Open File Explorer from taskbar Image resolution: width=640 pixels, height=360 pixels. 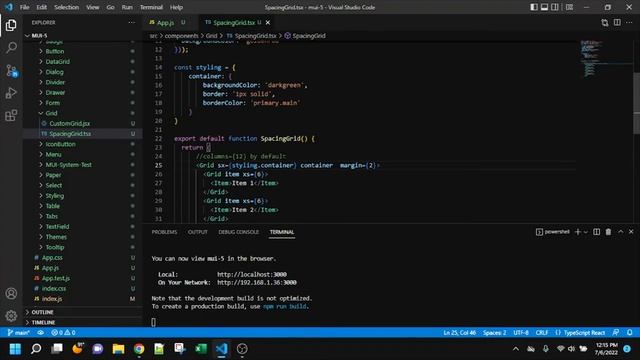[x=118, y=349]
